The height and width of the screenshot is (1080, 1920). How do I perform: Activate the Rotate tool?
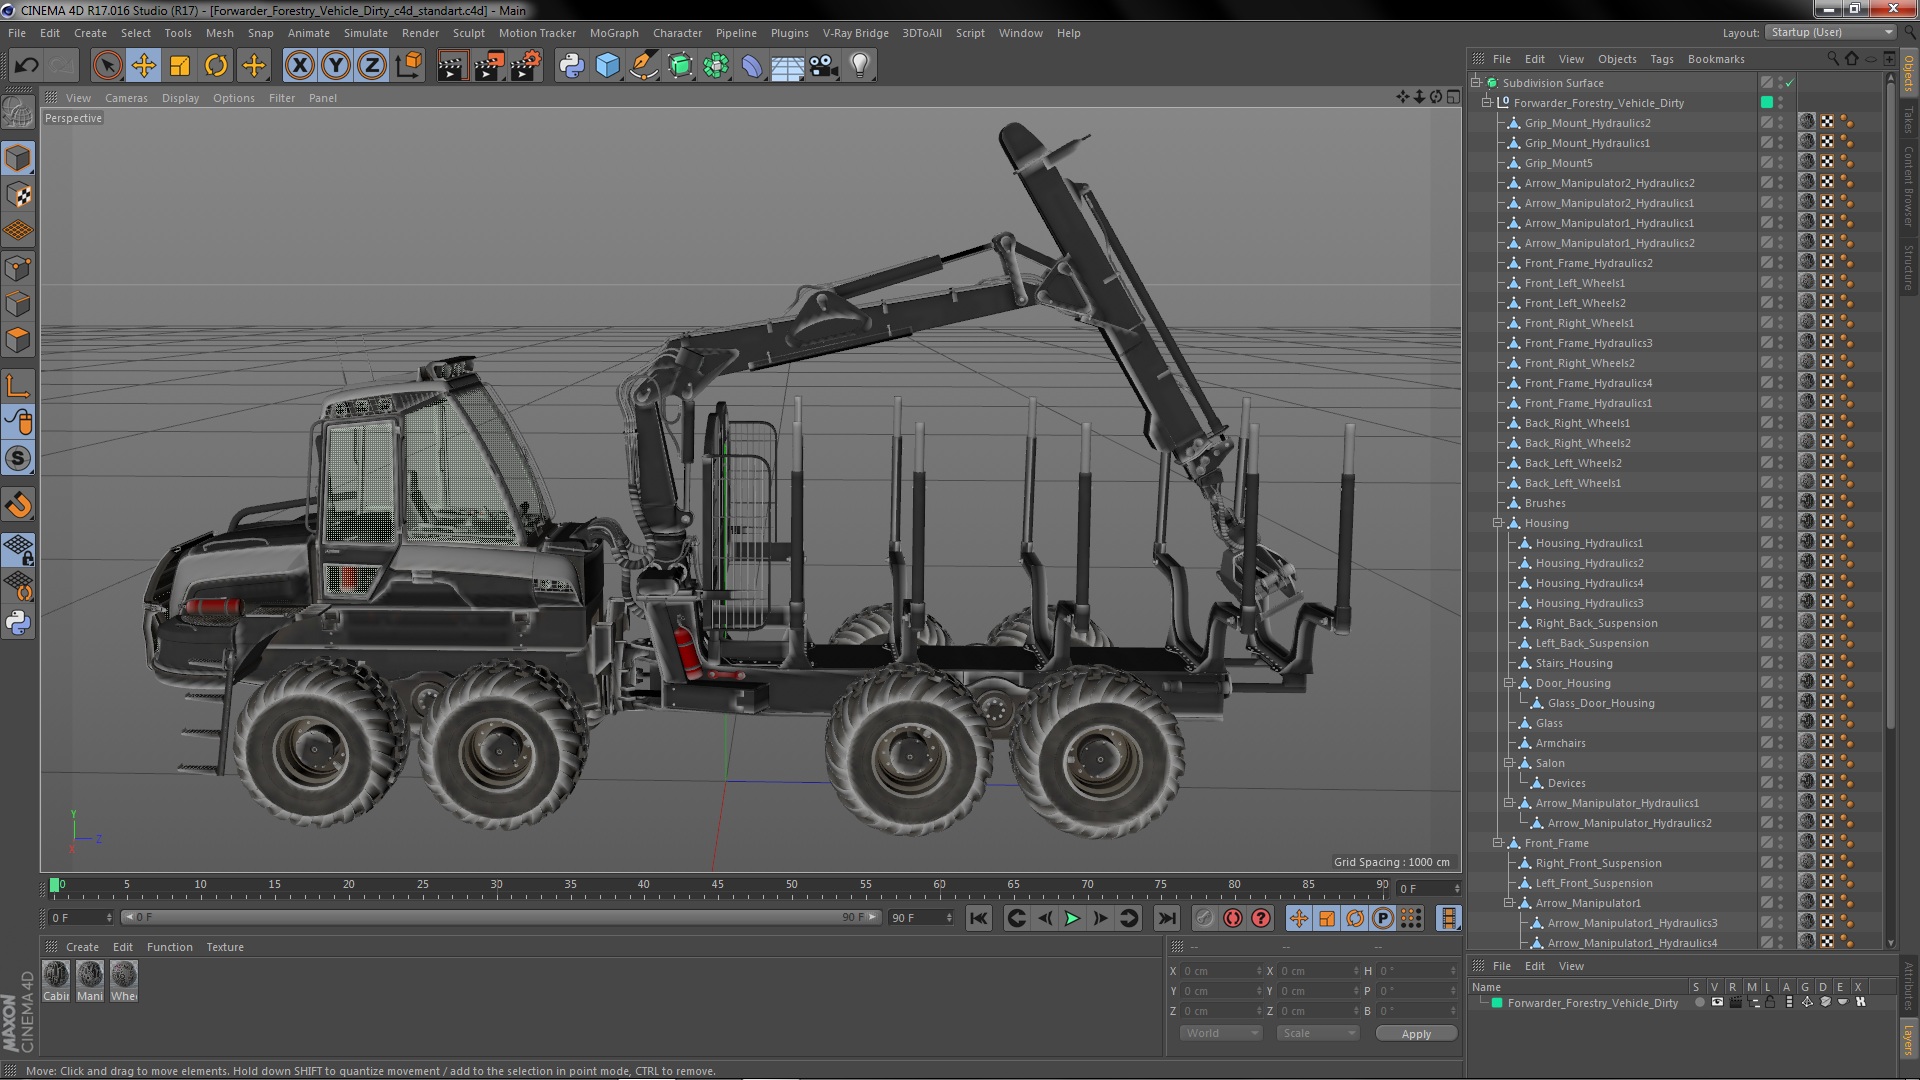click(216, 66)
